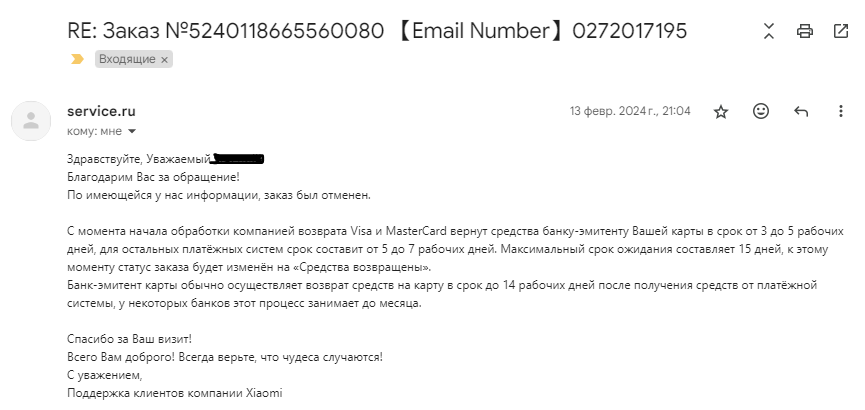Image resolution: width=865 pixels, height=410 pixels.
Task: Print the whole email conversation
Action: click(805, 31)
